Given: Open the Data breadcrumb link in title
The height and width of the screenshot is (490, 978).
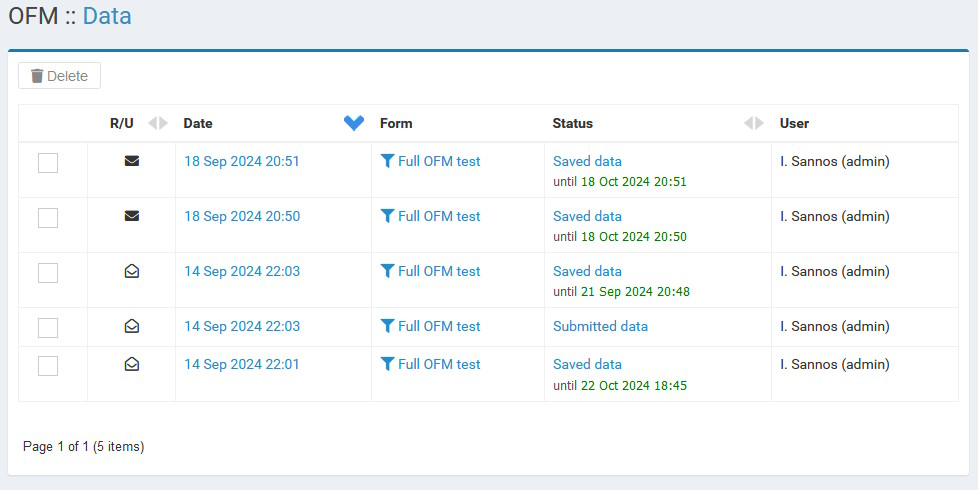Looking at the screenshot, I should click(107, 16).
